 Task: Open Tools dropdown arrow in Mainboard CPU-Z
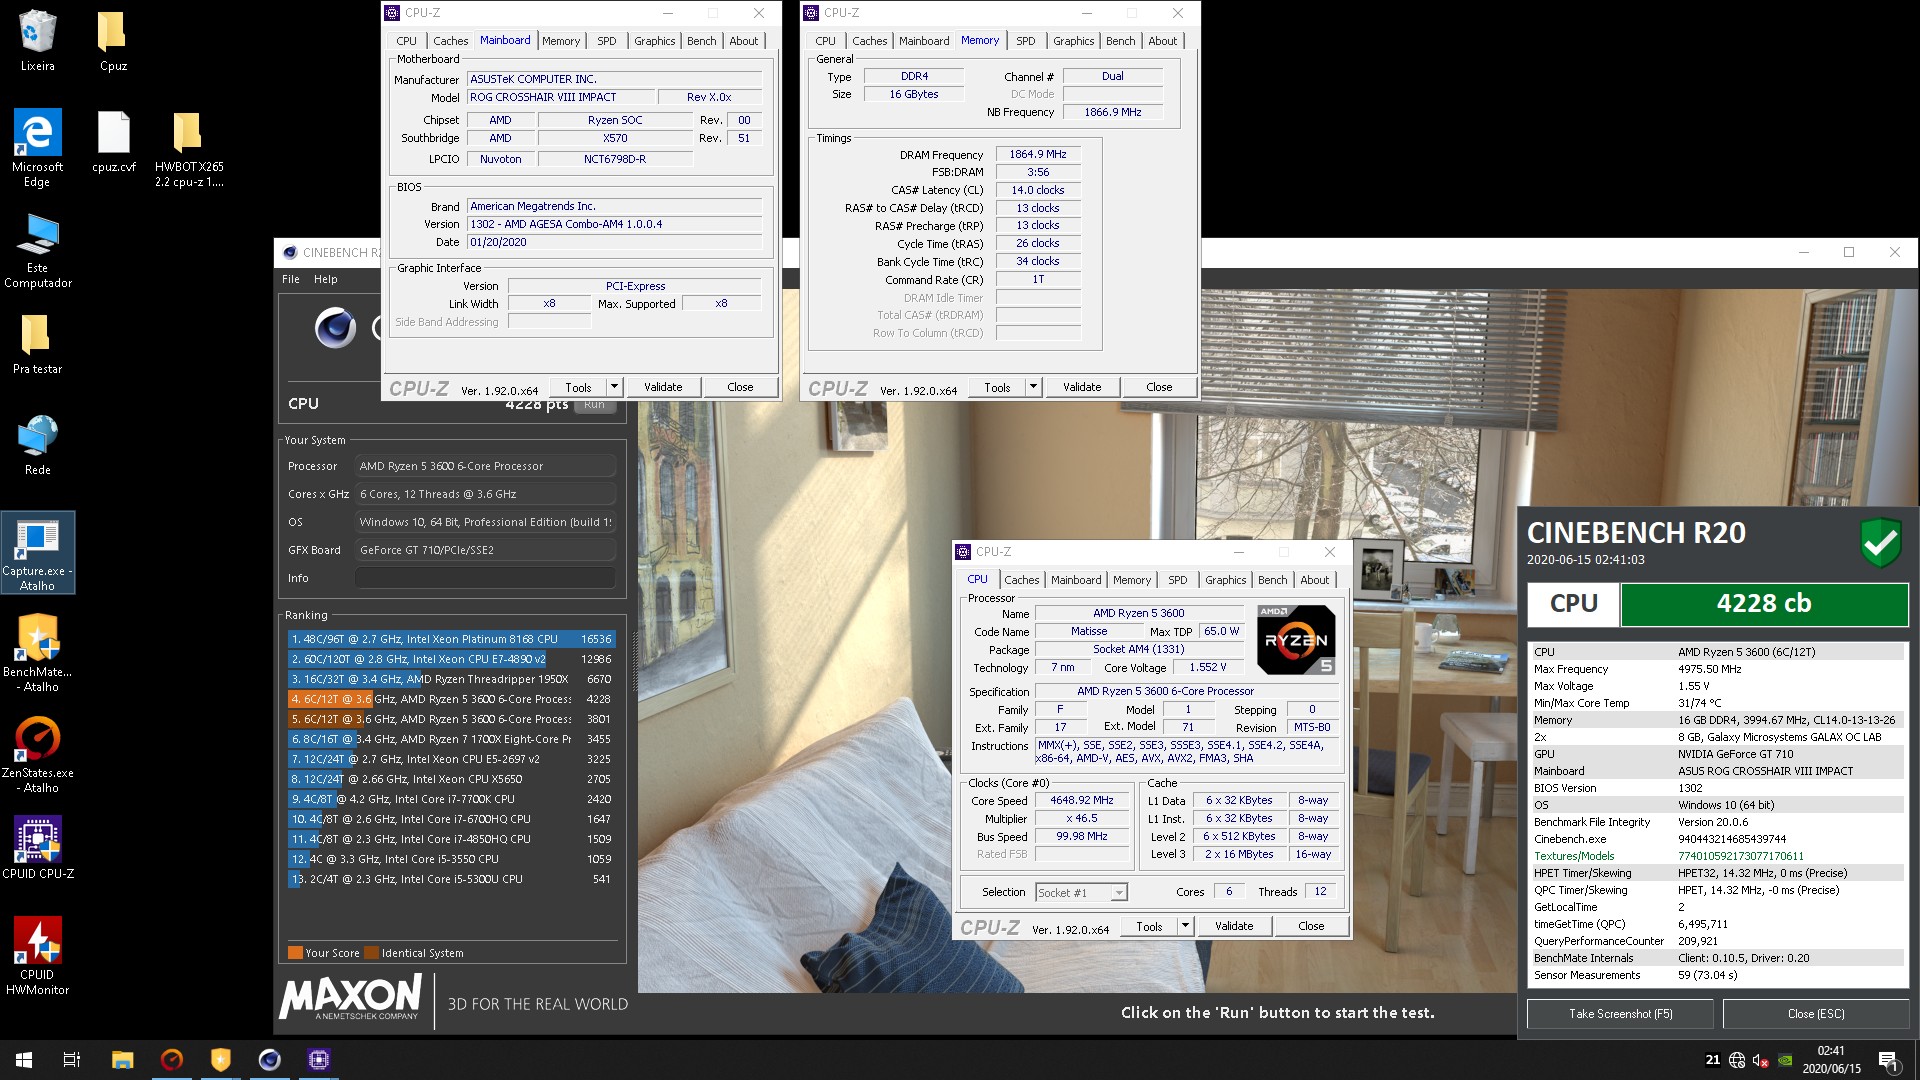(x=614, y=387)
